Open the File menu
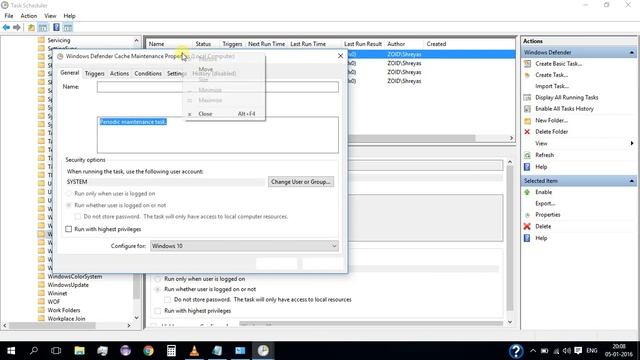Image resolution: width=640 pixels, height=360 pixels. pyautogui.click(x=9, y=16)
